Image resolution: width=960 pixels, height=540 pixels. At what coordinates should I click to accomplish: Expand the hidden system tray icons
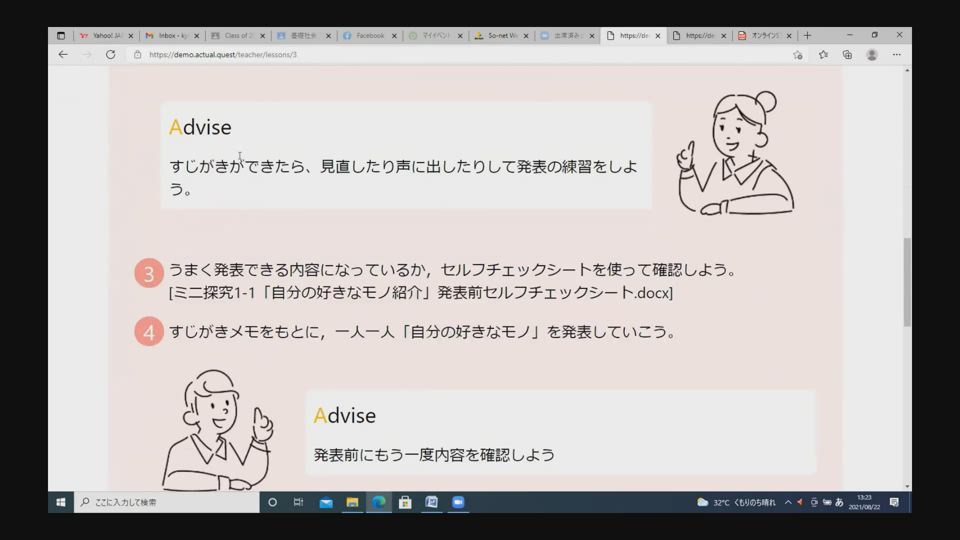pos(787,502)
